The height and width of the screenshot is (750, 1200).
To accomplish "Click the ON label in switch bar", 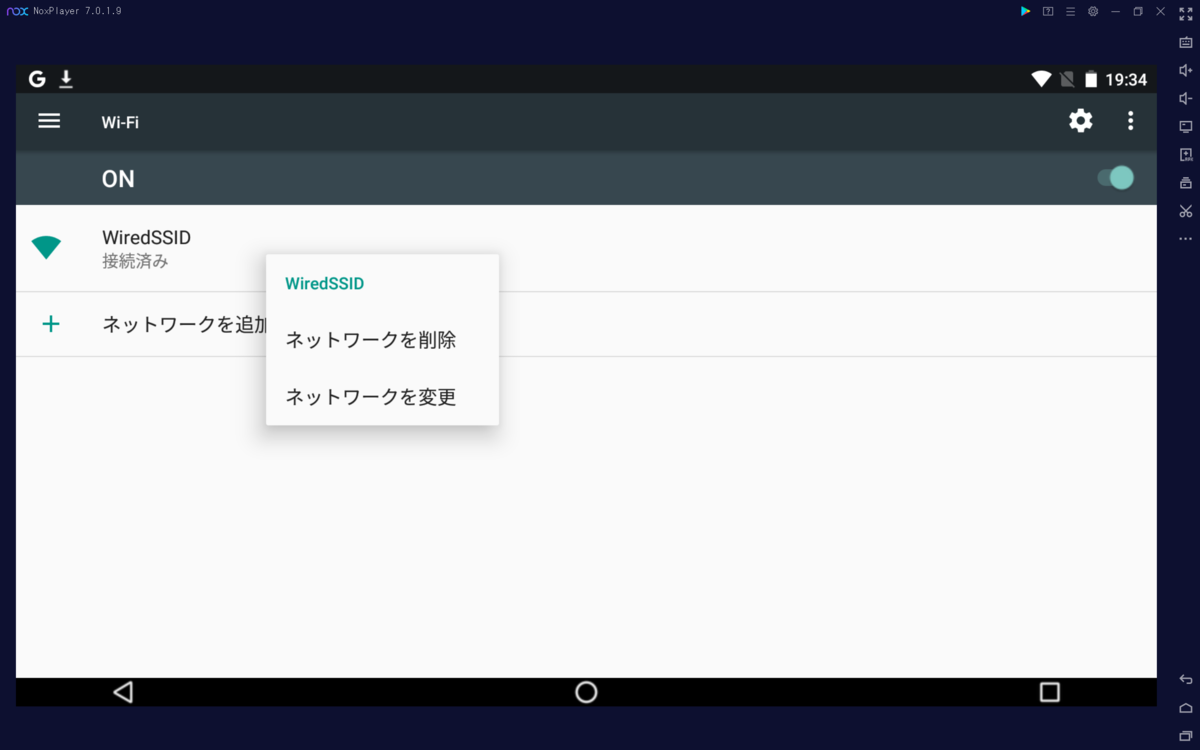I will pyautogui.click(x=118, y=179).
